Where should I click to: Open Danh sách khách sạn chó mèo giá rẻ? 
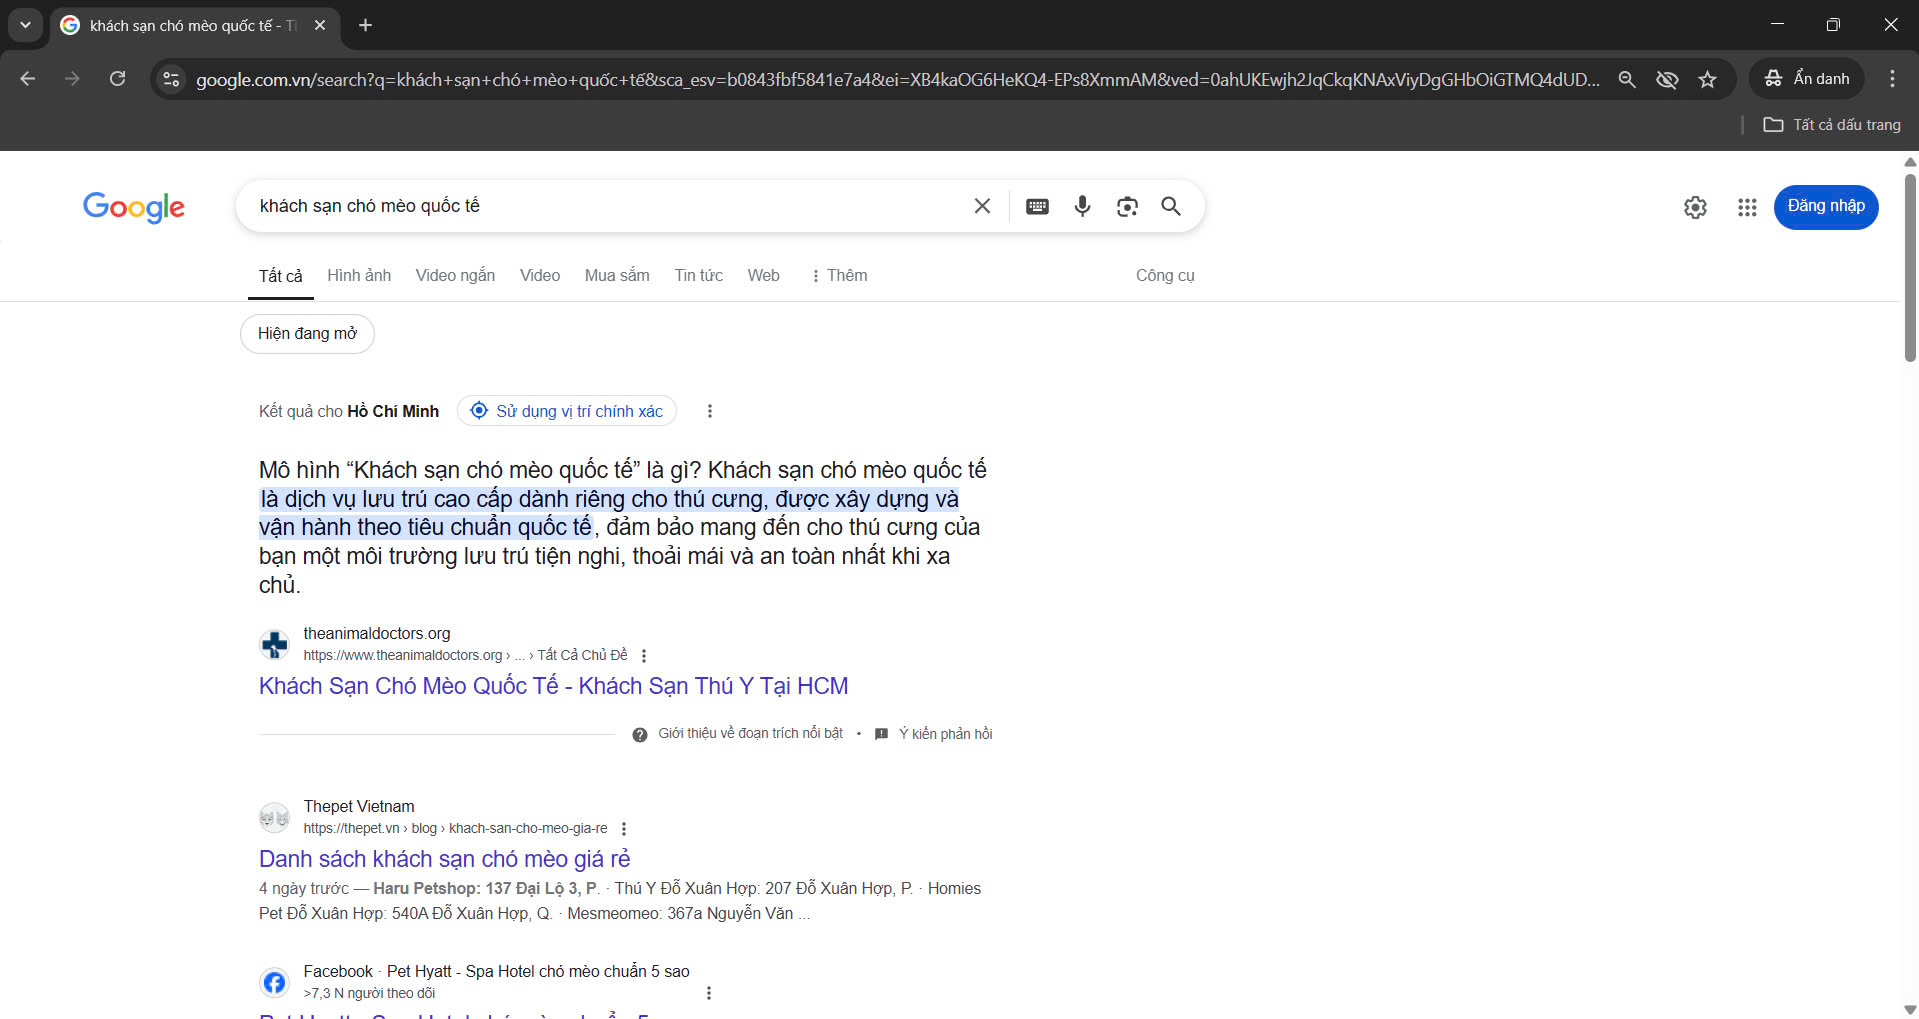(x=444, y=859)
